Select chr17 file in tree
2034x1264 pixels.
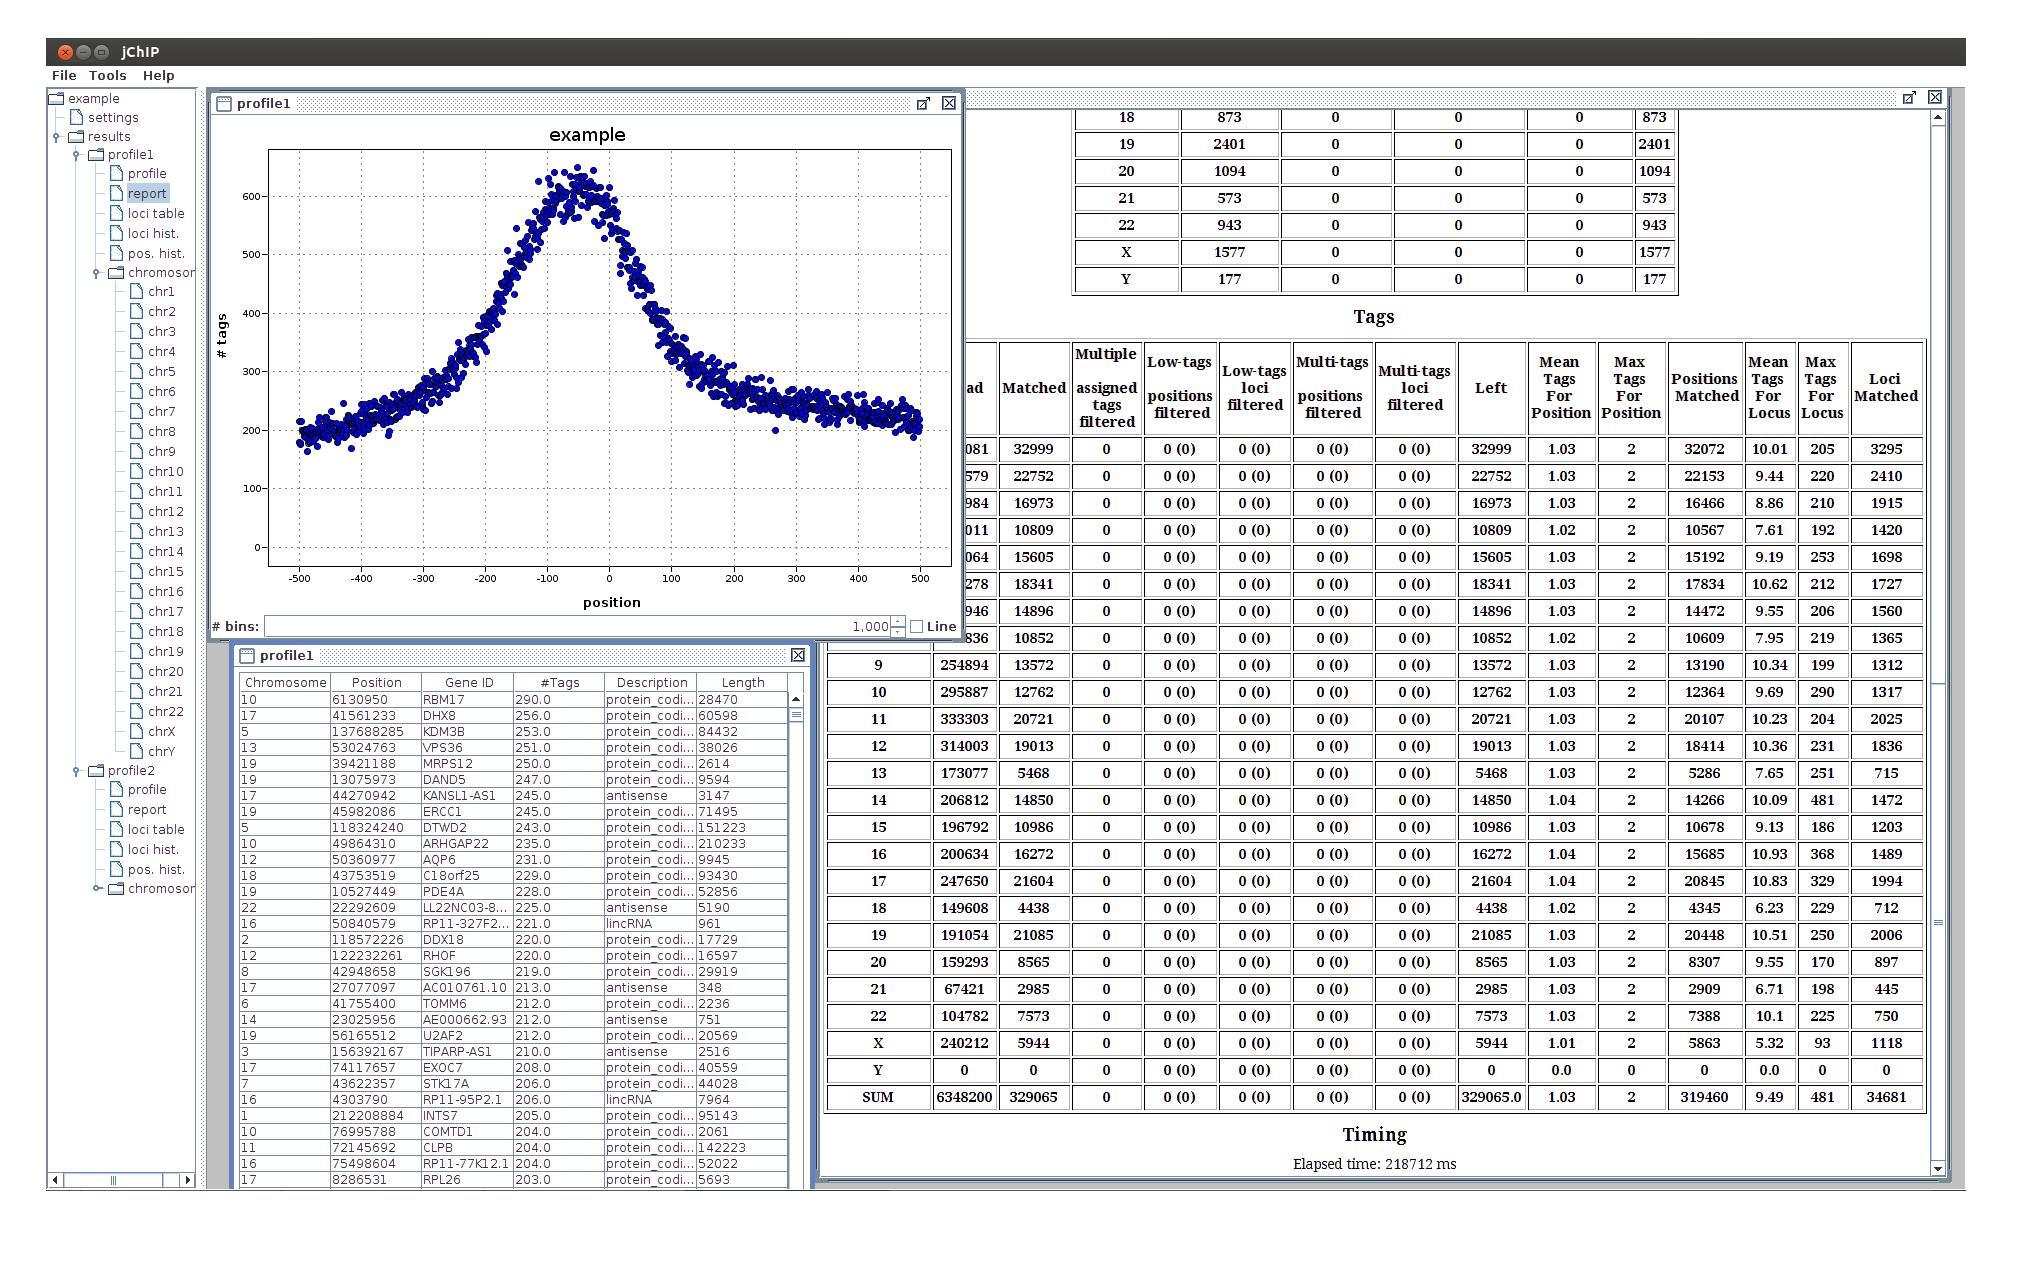coord(165,611)
